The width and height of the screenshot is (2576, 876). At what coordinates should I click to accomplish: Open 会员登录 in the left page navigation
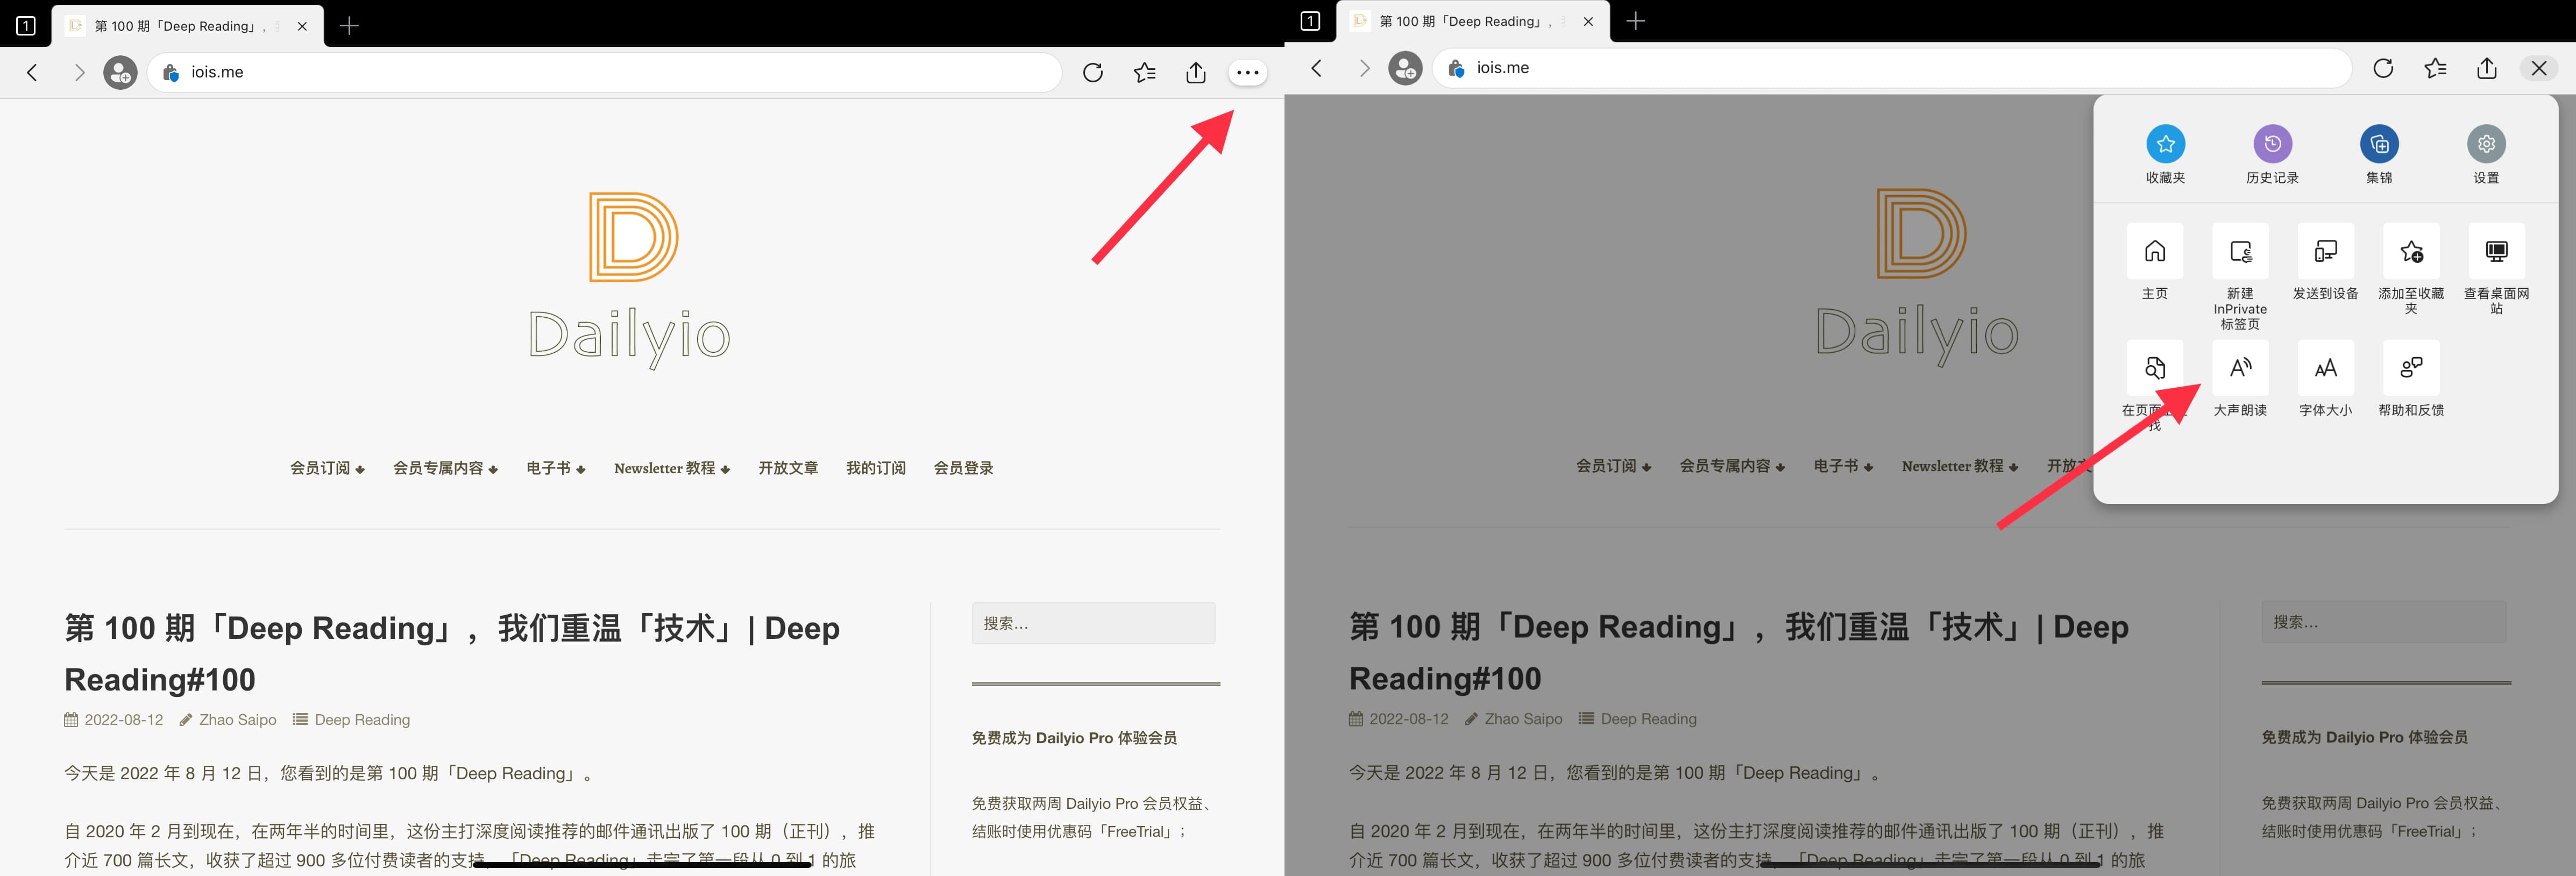964,468
